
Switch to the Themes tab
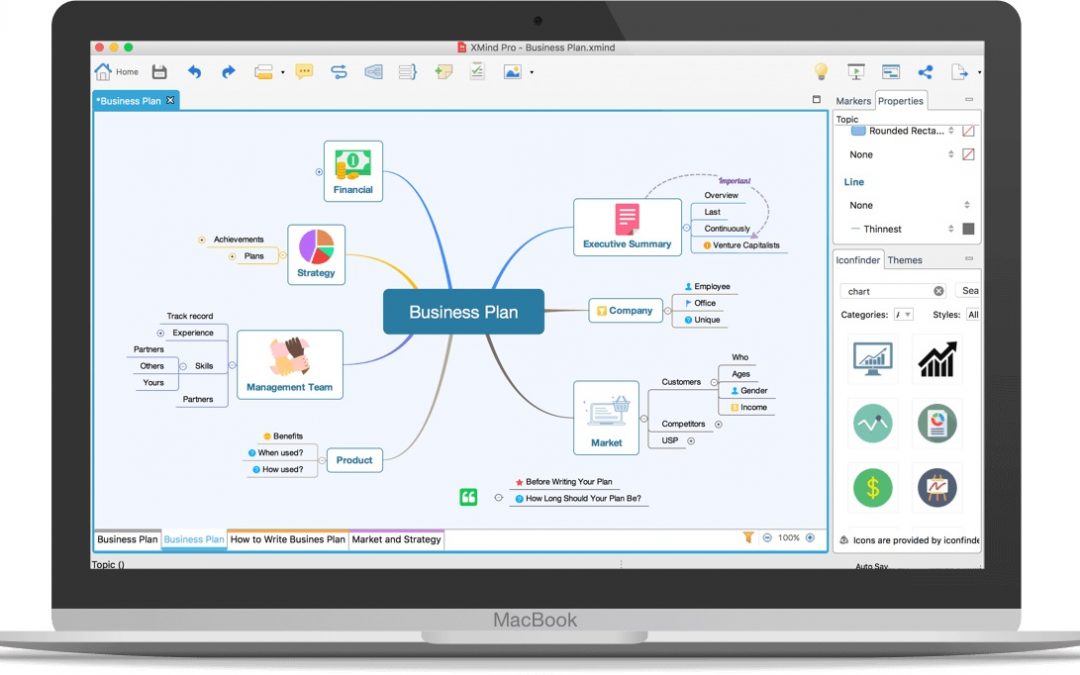[904, 260]
